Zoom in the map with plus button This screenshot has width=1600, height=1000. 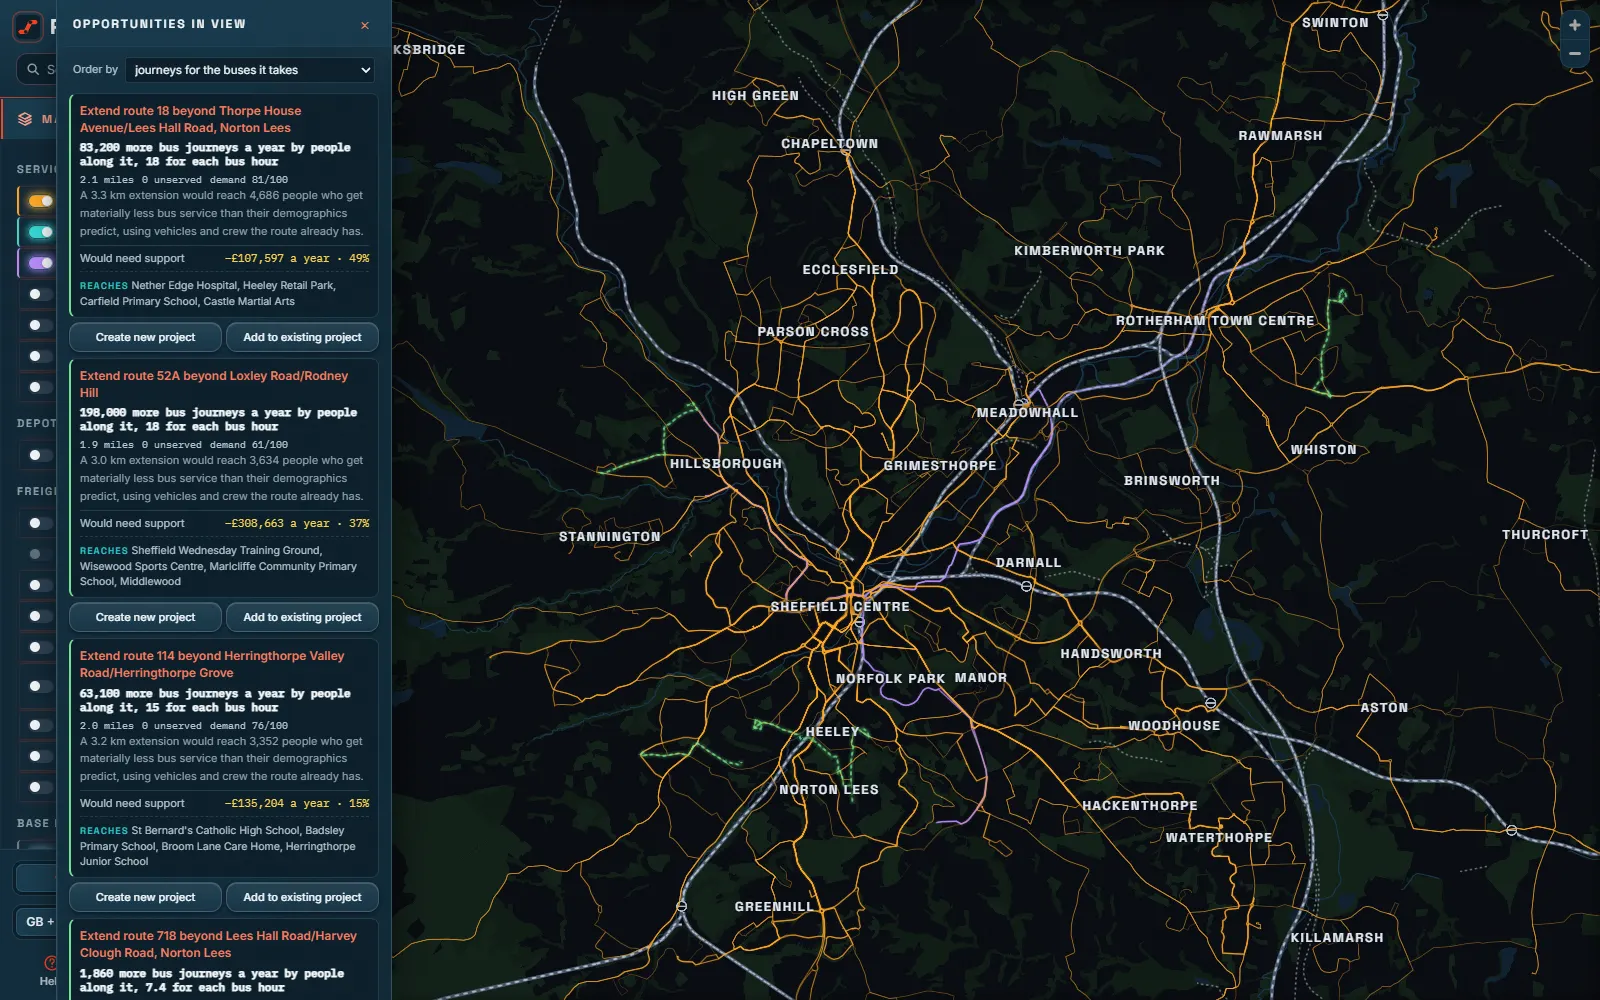[x=1575, y=25]
